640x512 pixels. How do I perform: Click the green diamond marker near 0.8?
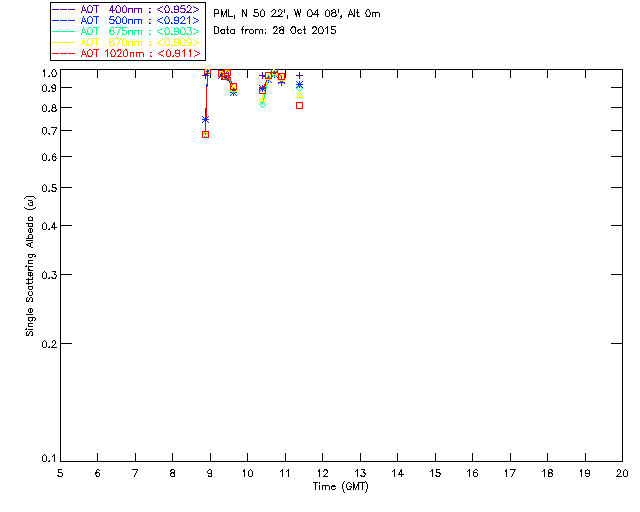pos(262,105)
